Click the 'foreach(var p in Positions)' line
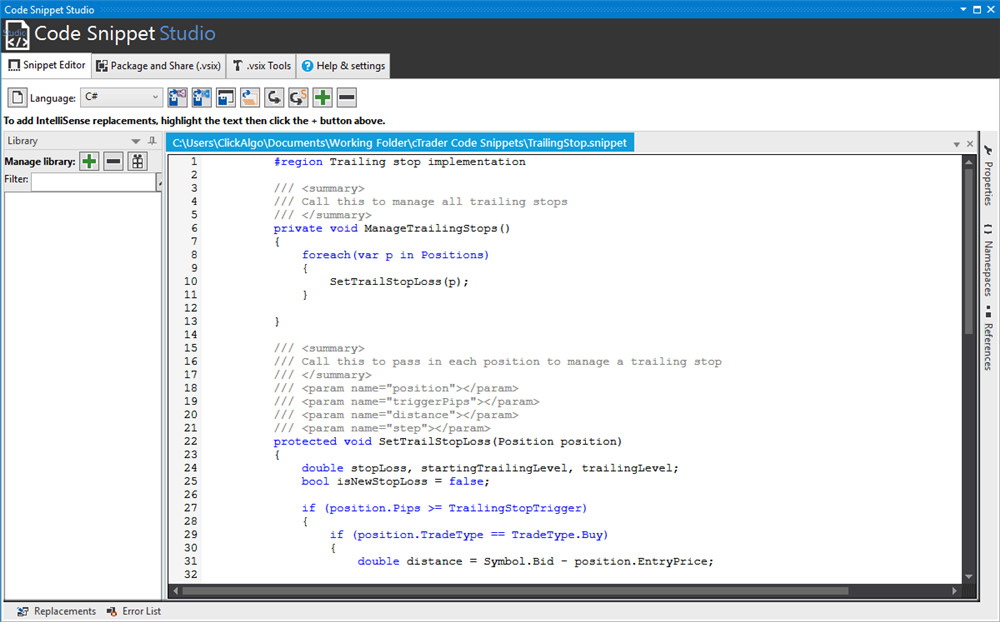 point(395,255)
